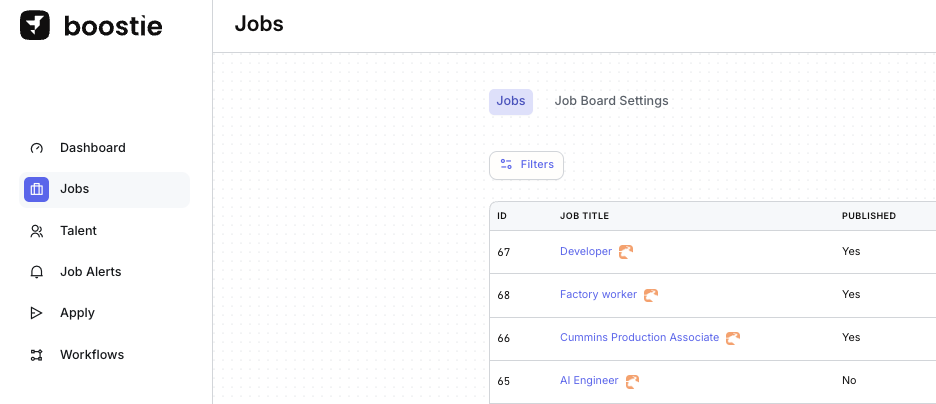Switch to Job Board Settings tab
The image size is (936, 404).
click(611, 101)
